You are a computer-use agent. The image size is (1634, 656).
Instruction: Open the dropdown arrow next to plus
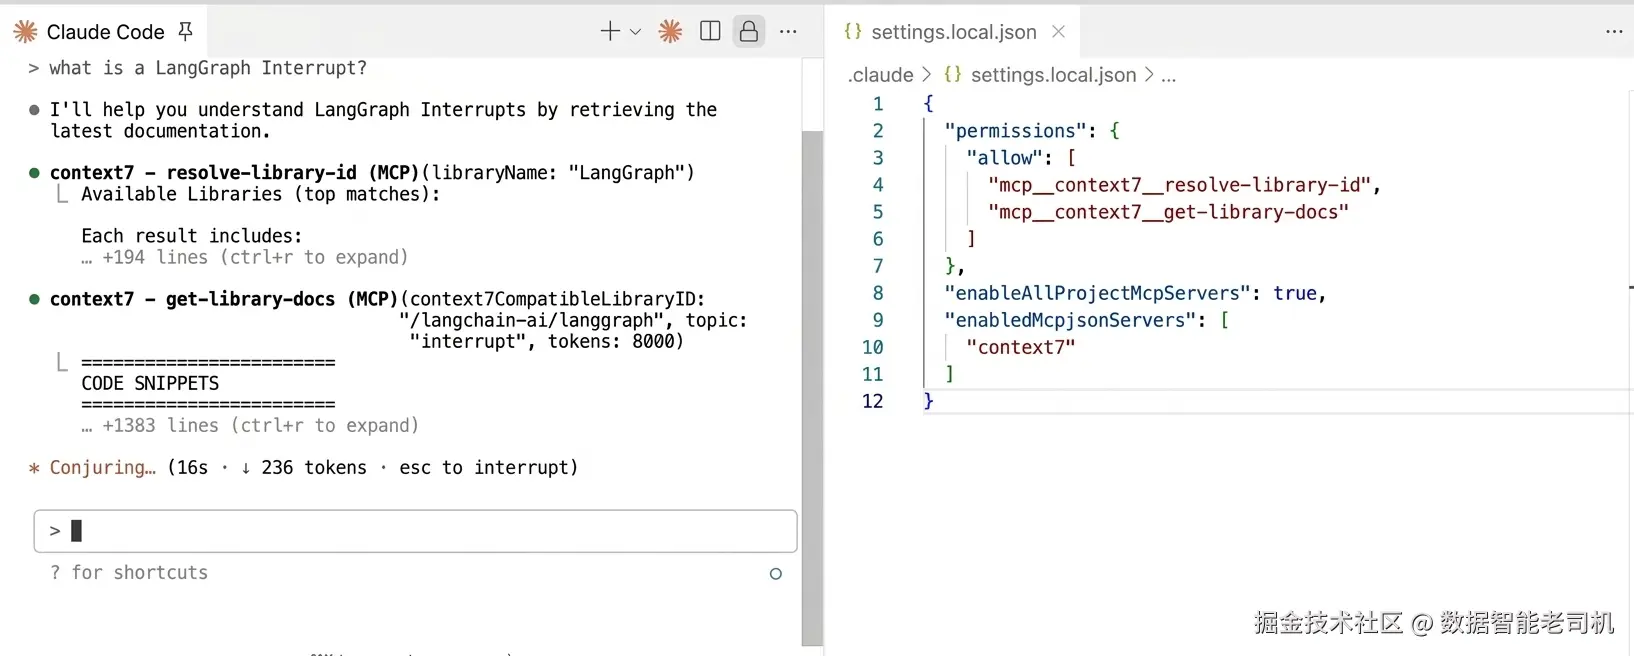tap(635, 32)
